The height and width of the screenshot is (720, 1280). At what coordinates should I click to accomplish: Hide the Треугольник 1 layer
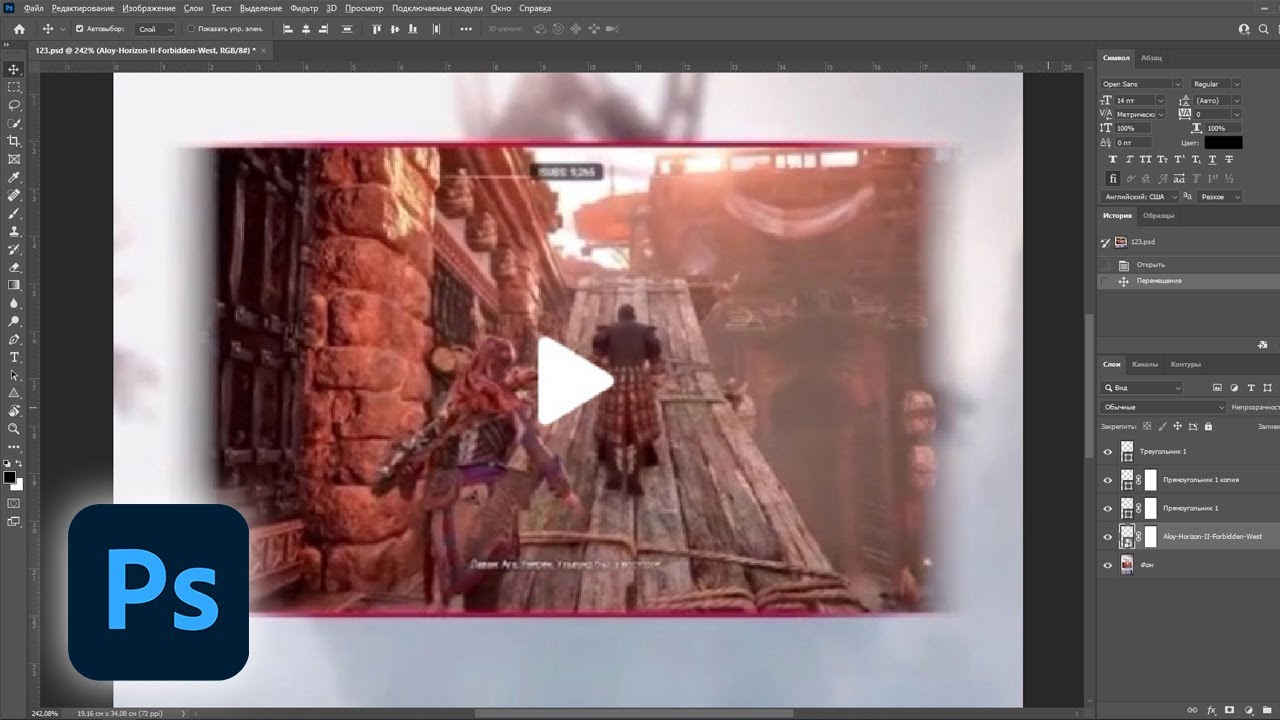point(1107,452)
